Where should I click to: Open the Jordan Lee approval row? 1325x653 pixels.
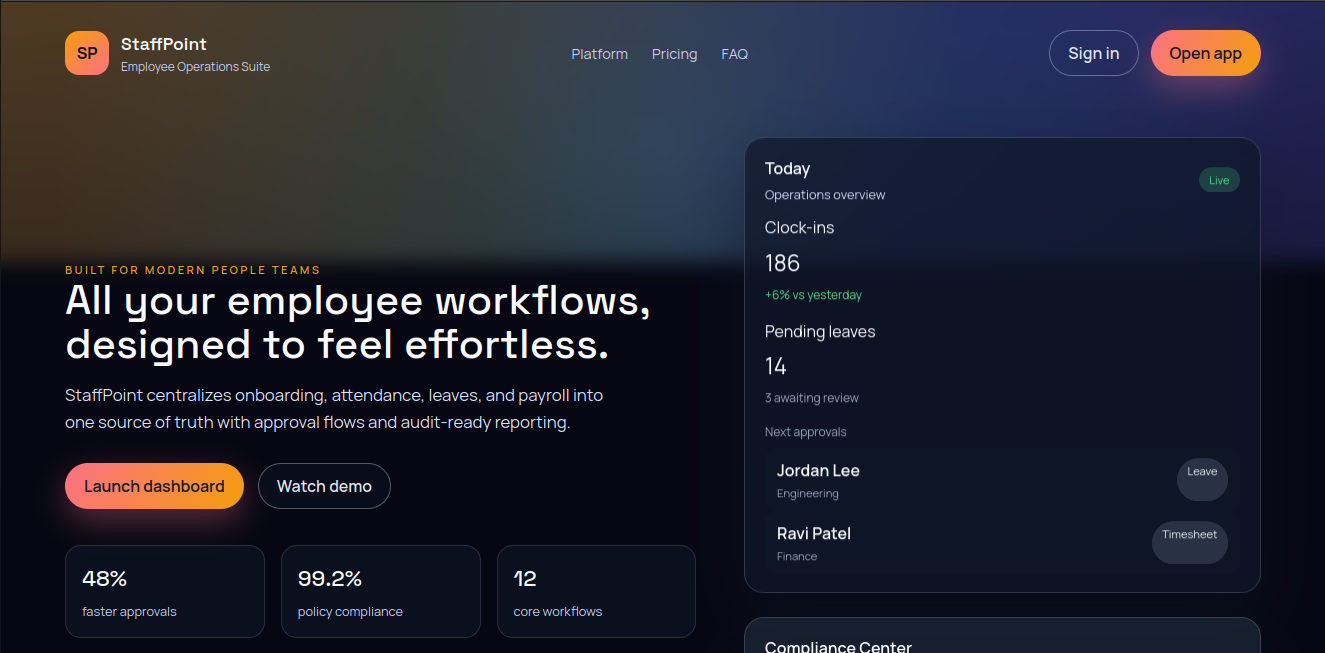[1002, 480]
